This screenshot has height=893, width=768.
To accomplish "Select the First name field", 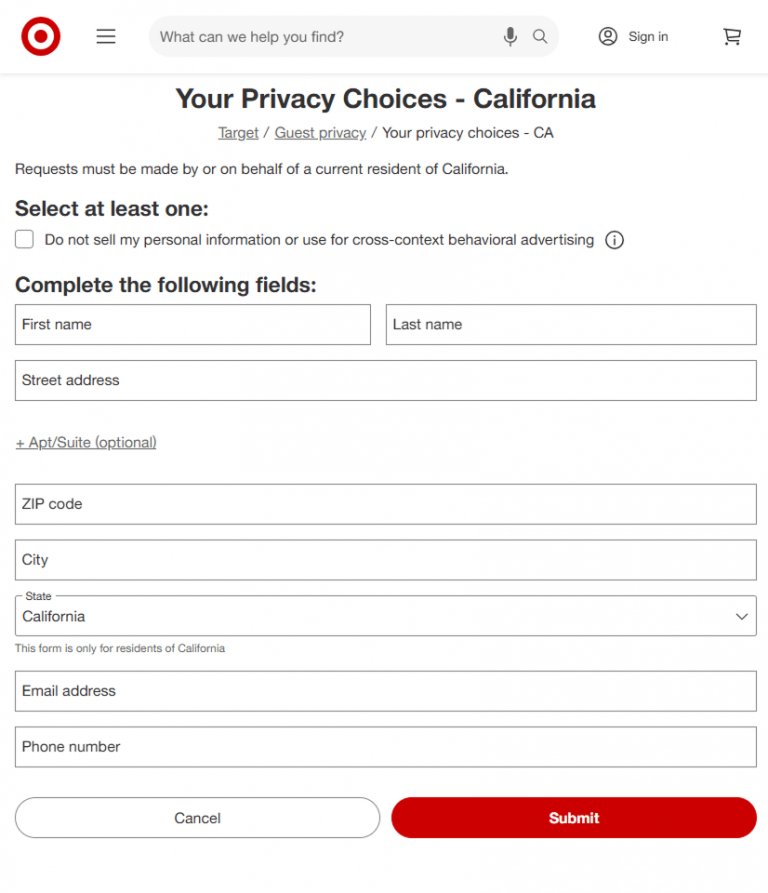I will pos(192,324).
